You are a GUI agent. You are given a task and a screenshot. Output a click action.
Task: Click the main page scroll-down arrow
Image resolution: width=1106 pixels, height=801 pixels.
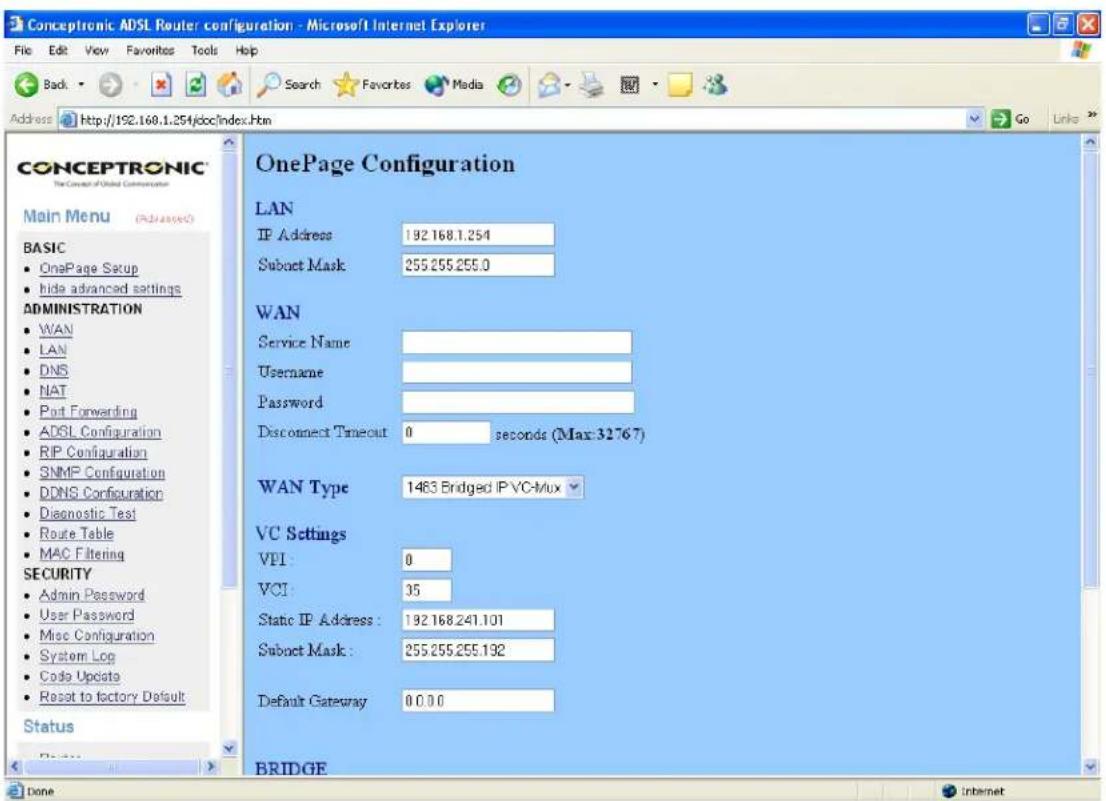tap(1090, 765)
